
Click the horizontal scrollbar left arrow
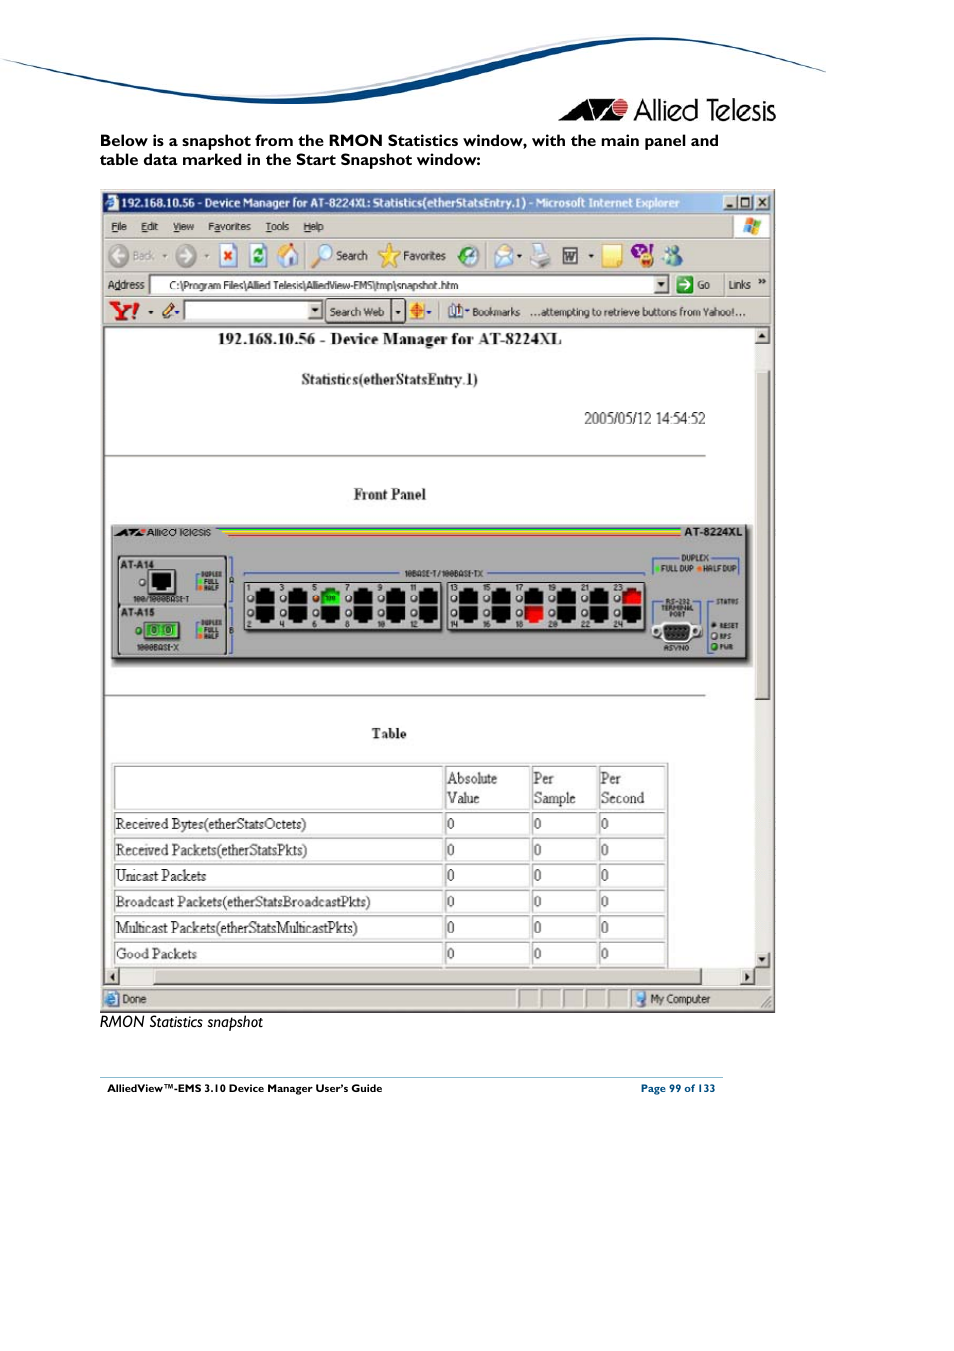coord(112,977)
